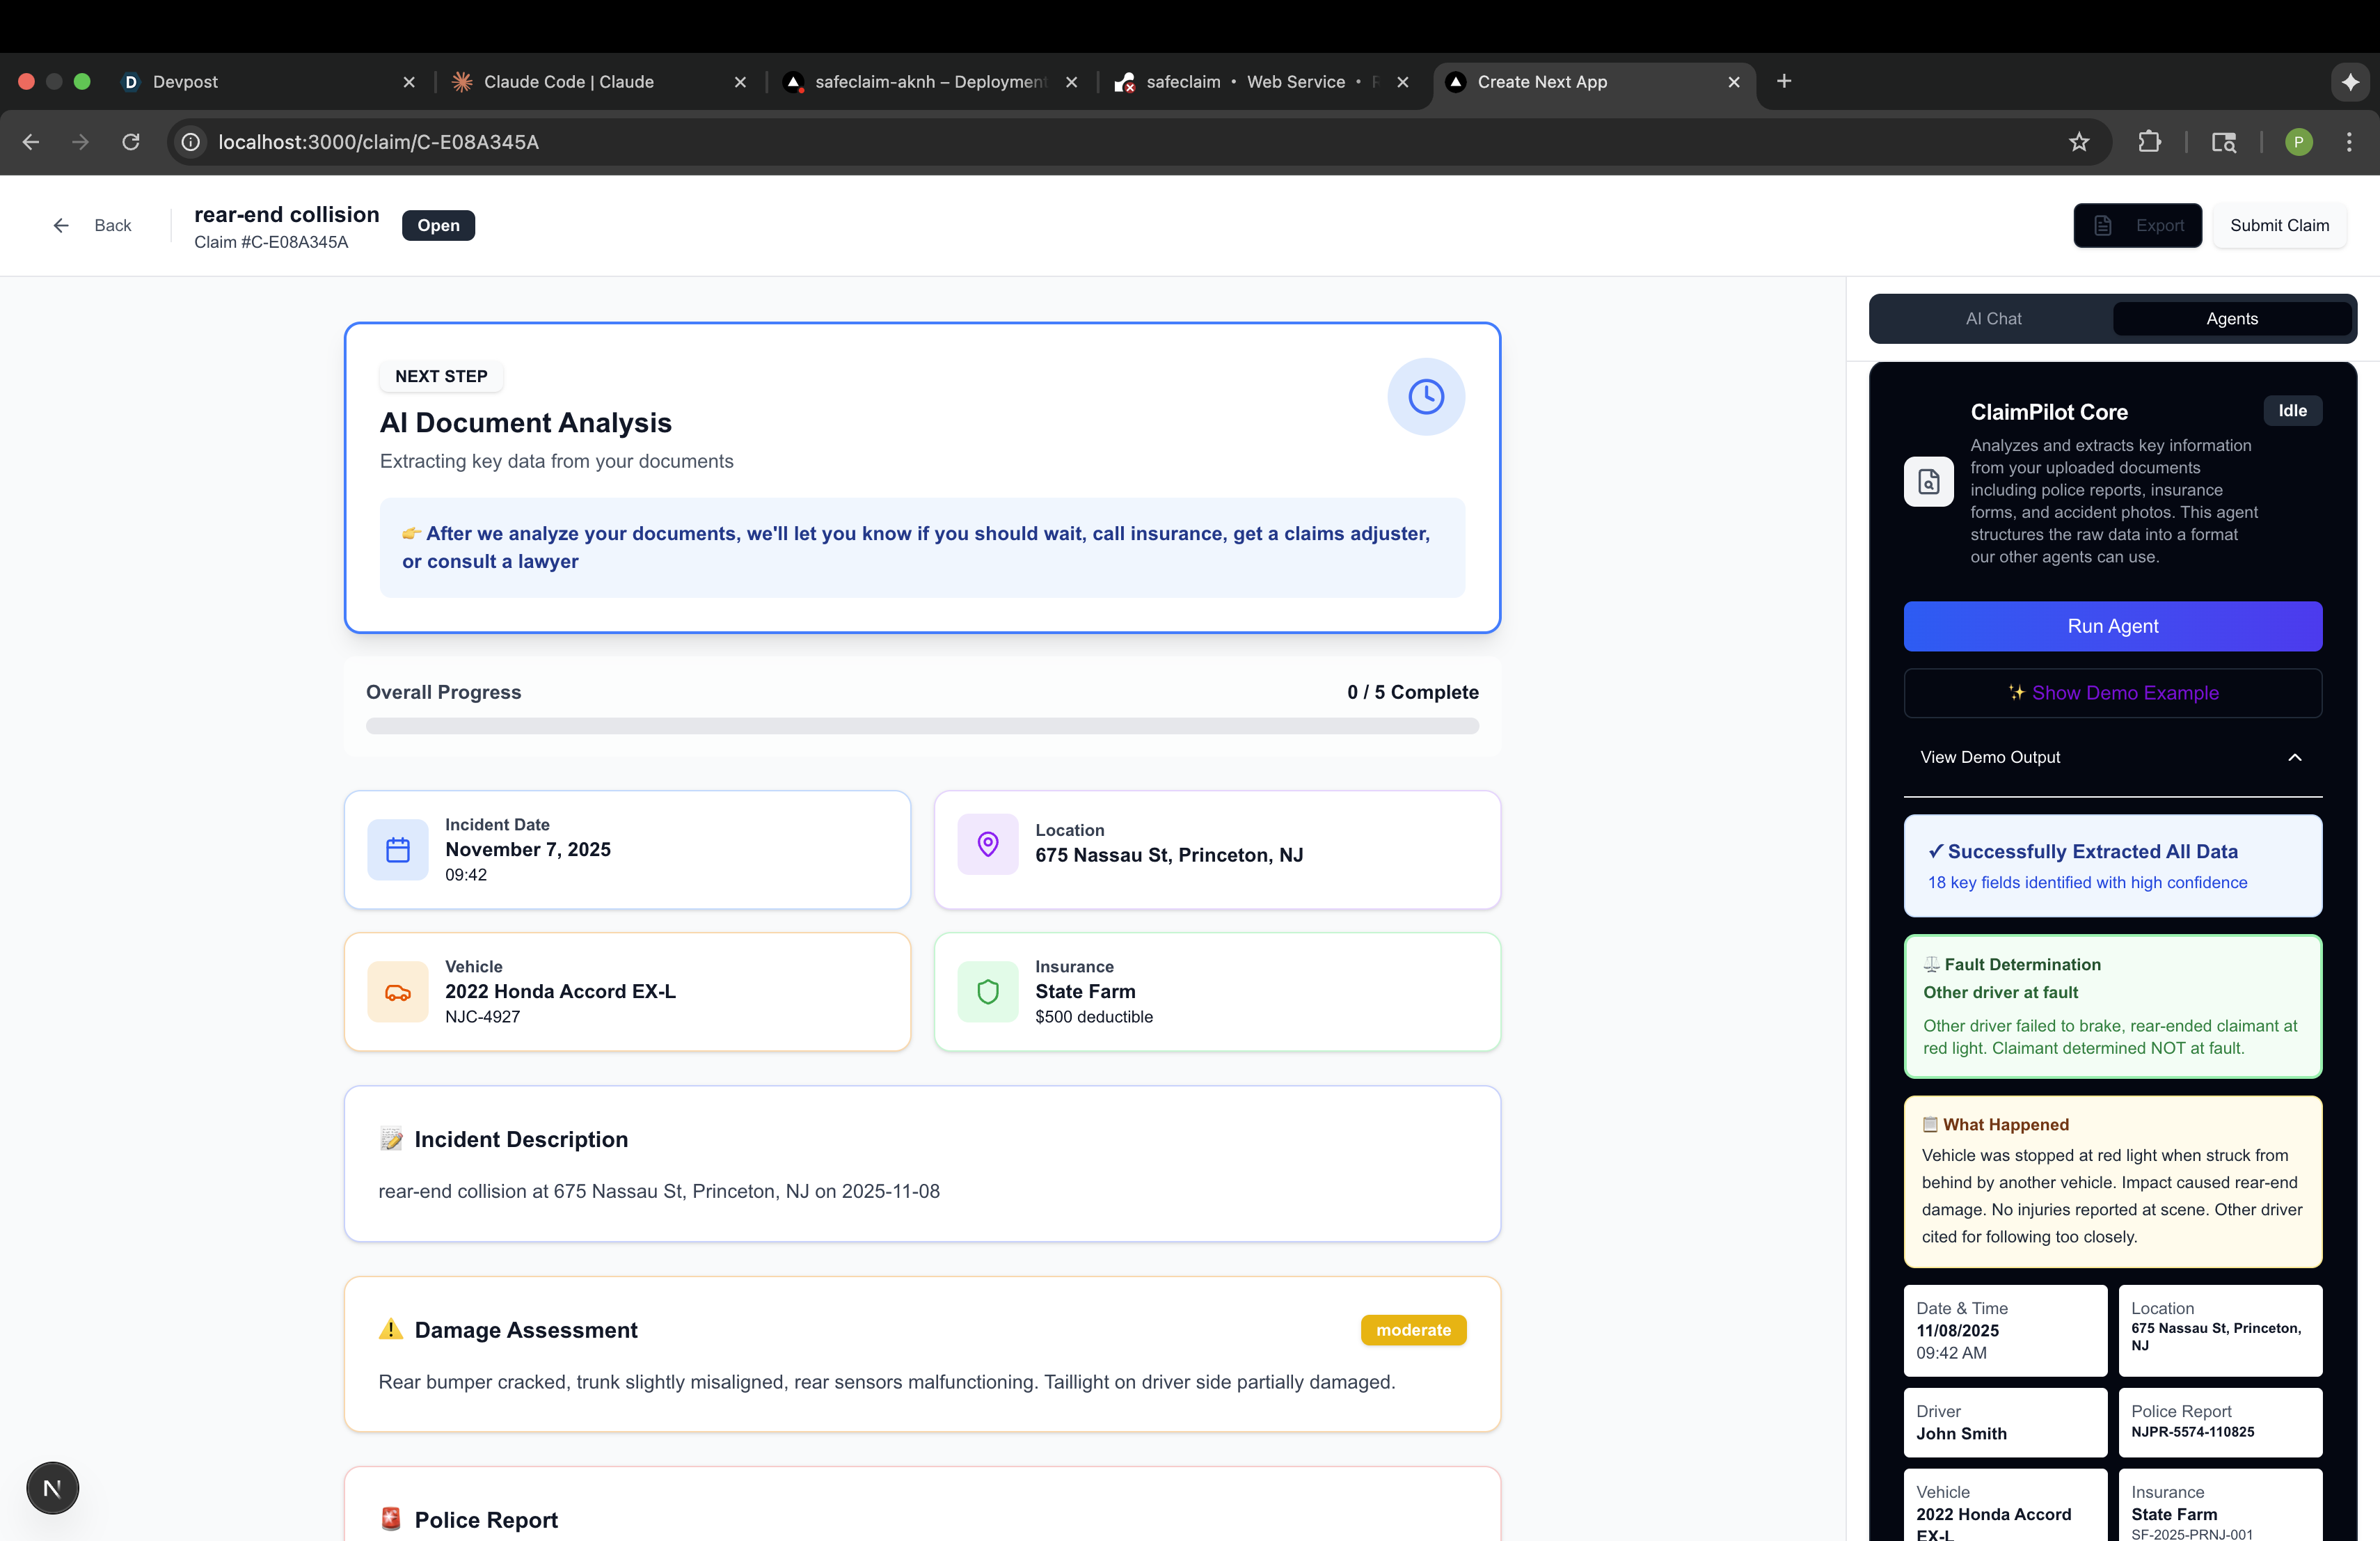The width and height of the screenshot is (2380, 1541).
Task: Open the browser extensions puzzle icon
Action: [2149, 142]
